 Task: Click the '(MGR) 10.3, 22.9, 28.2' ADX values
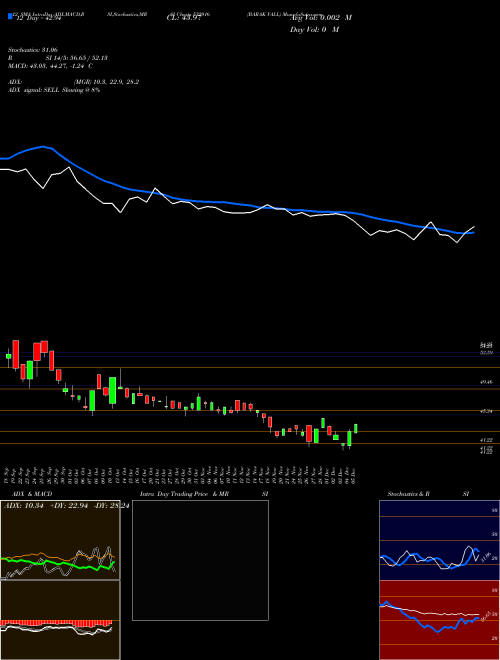click(106, 82)
